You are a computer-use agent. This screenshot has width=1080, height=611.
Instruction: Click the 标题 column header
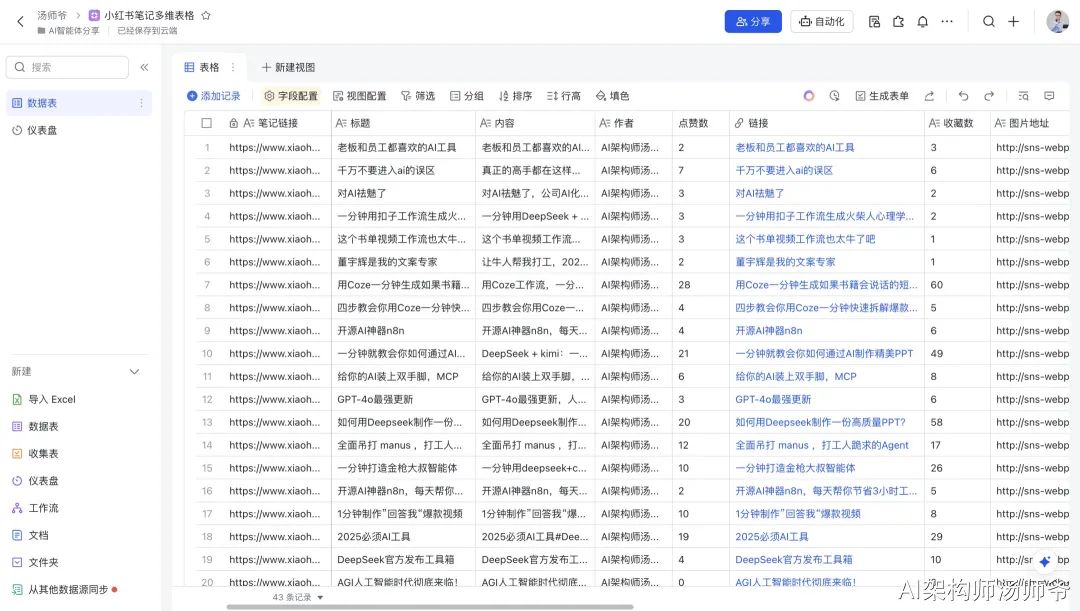point(403,123)
